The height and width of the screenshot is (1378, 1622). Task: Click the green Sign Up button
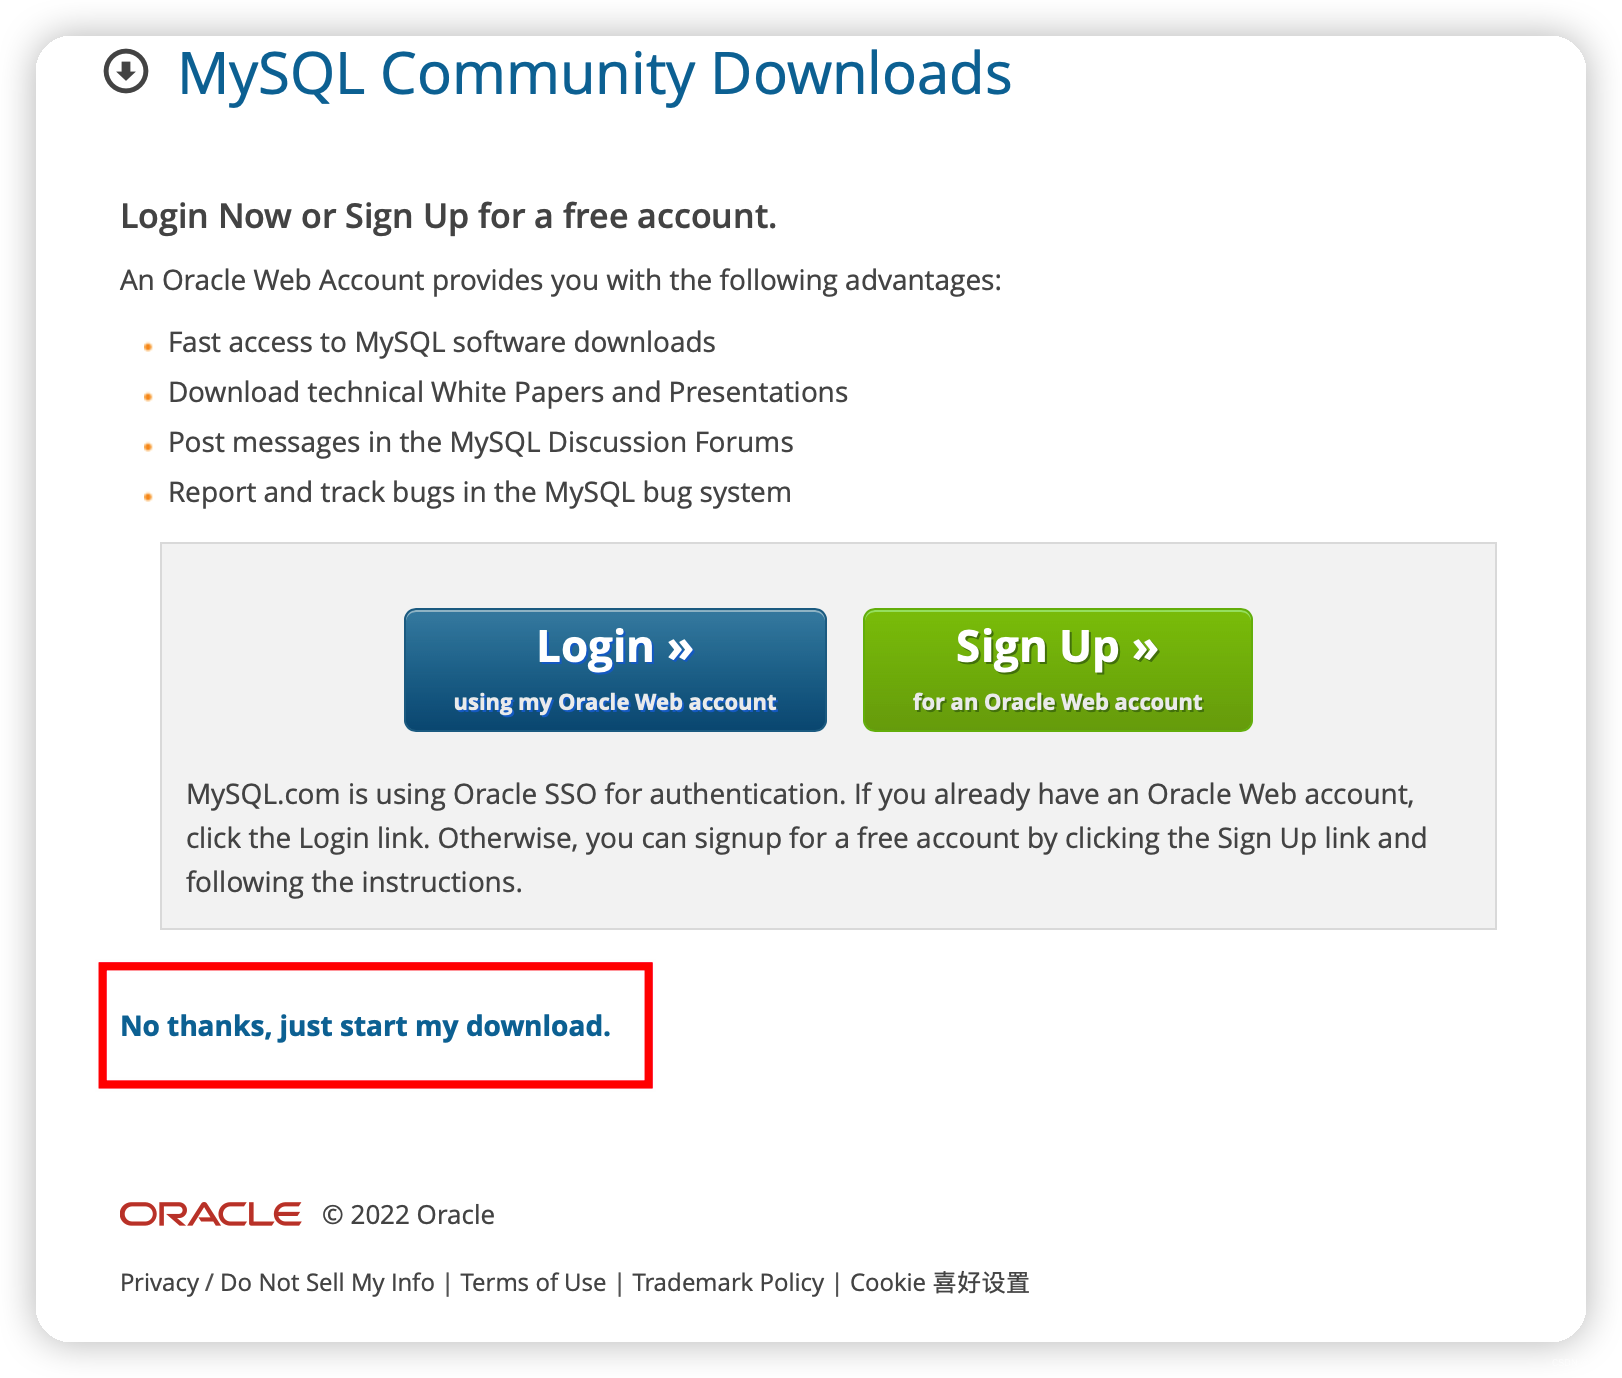pos(1057,670)
